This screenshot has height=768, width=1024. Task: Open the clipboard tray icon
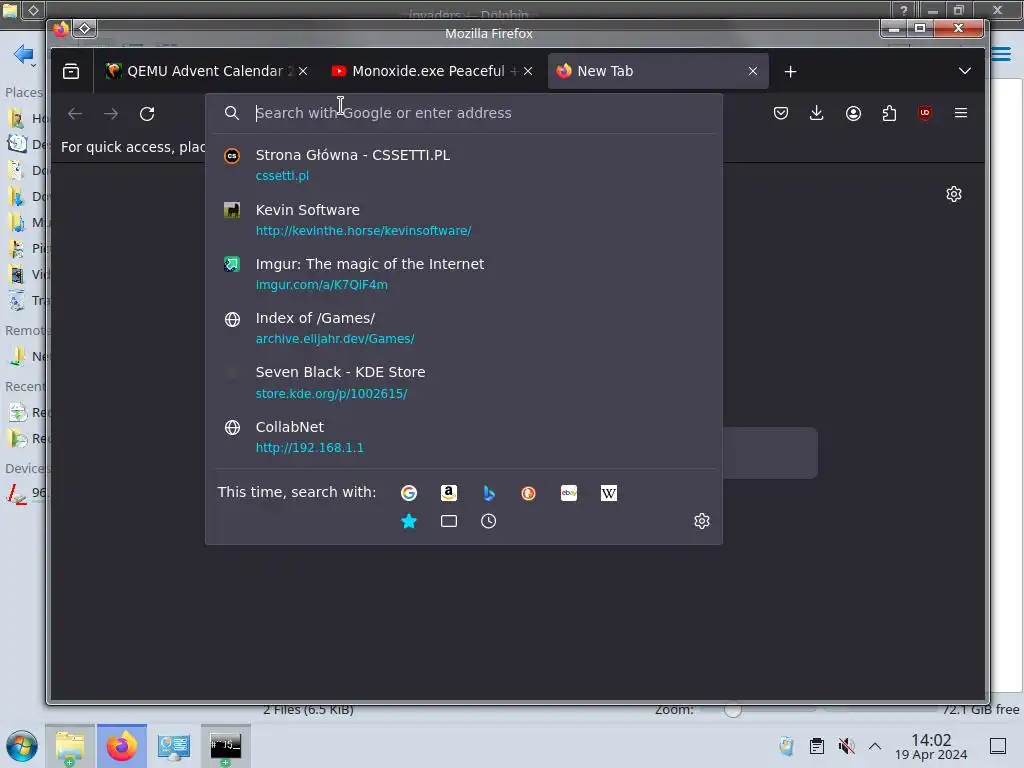(816, 746)
